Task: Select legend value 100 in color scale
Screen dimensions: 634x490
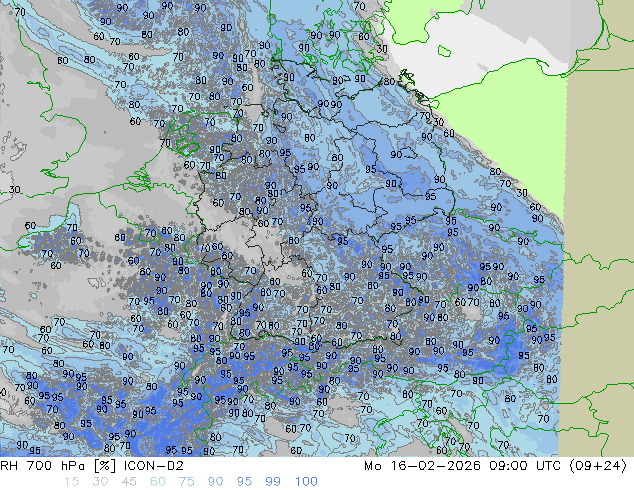Action: (306, 482)
